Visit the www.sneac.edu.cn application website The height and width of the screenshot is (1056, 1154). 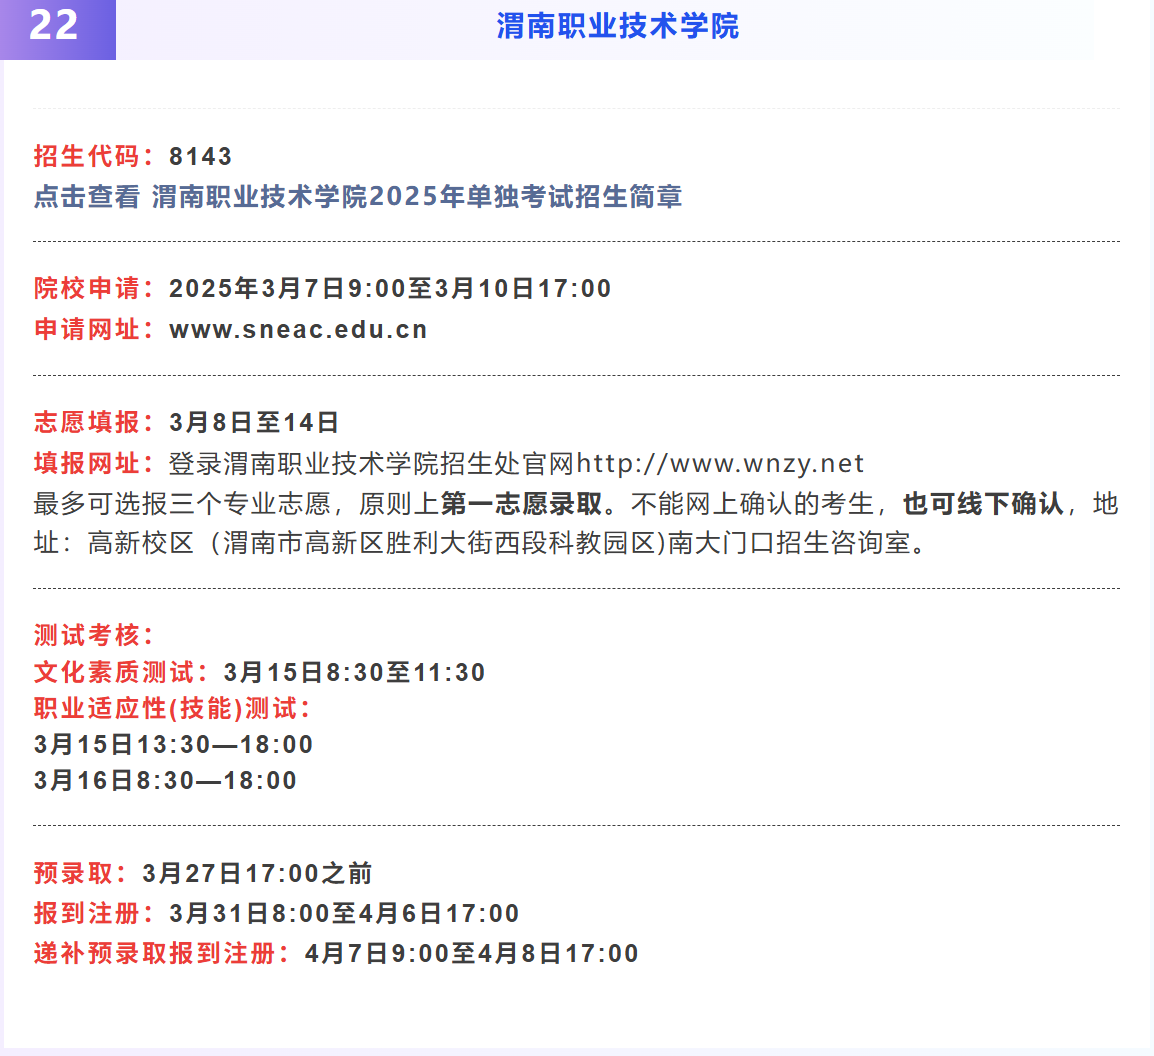(x=297, y=328)
